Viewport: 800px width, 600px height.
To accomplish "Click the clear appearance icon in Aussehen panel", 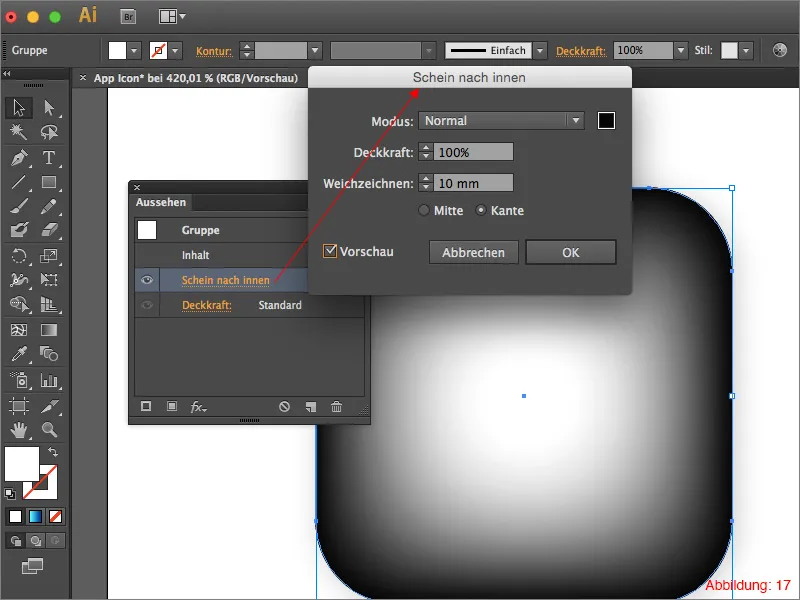I will (284, 407).
